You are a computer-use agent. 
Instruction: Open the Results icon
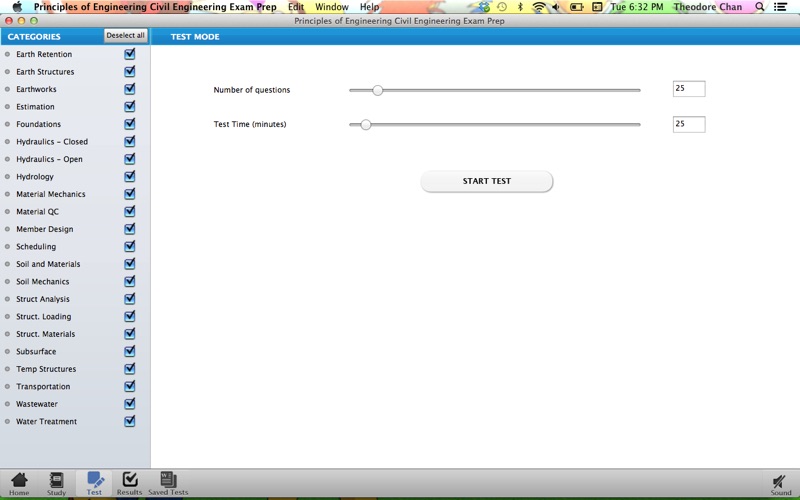[x=130, y=484]
